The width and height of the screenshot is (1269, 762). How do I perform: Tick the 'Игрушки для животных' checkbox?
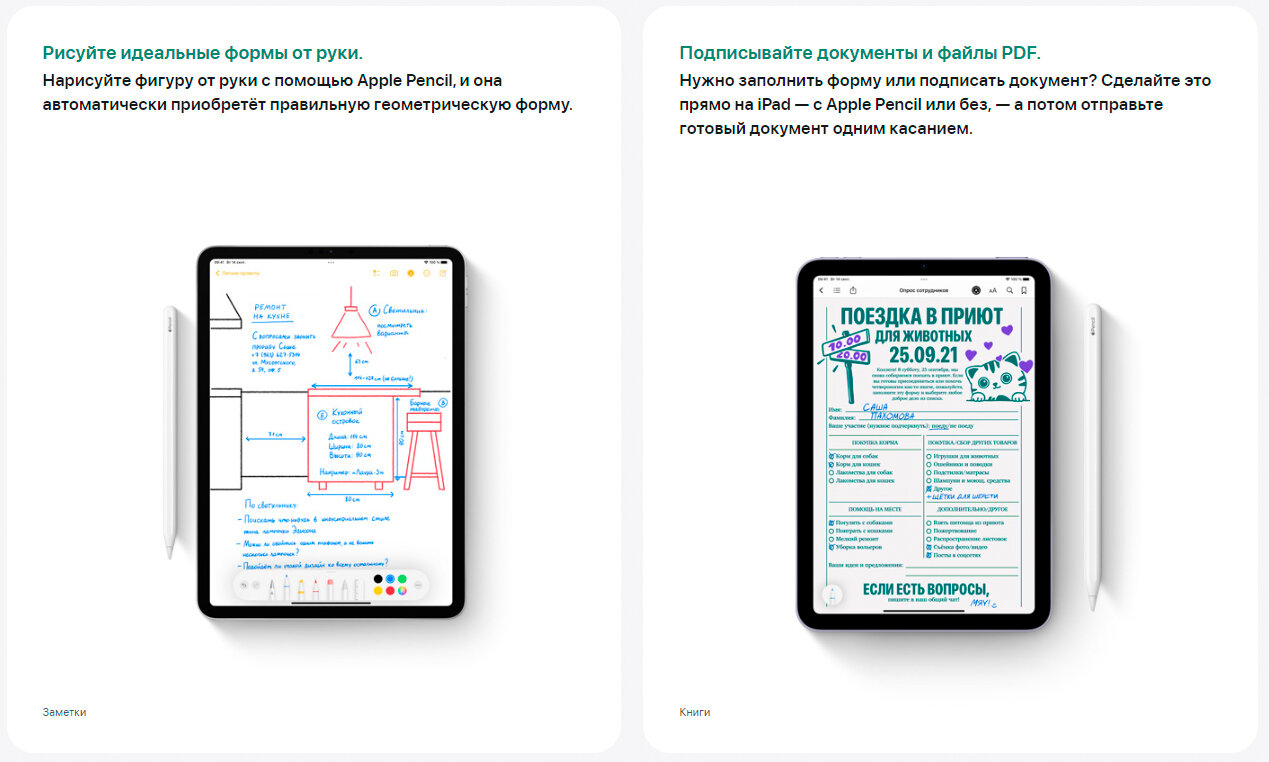[929, 456]
